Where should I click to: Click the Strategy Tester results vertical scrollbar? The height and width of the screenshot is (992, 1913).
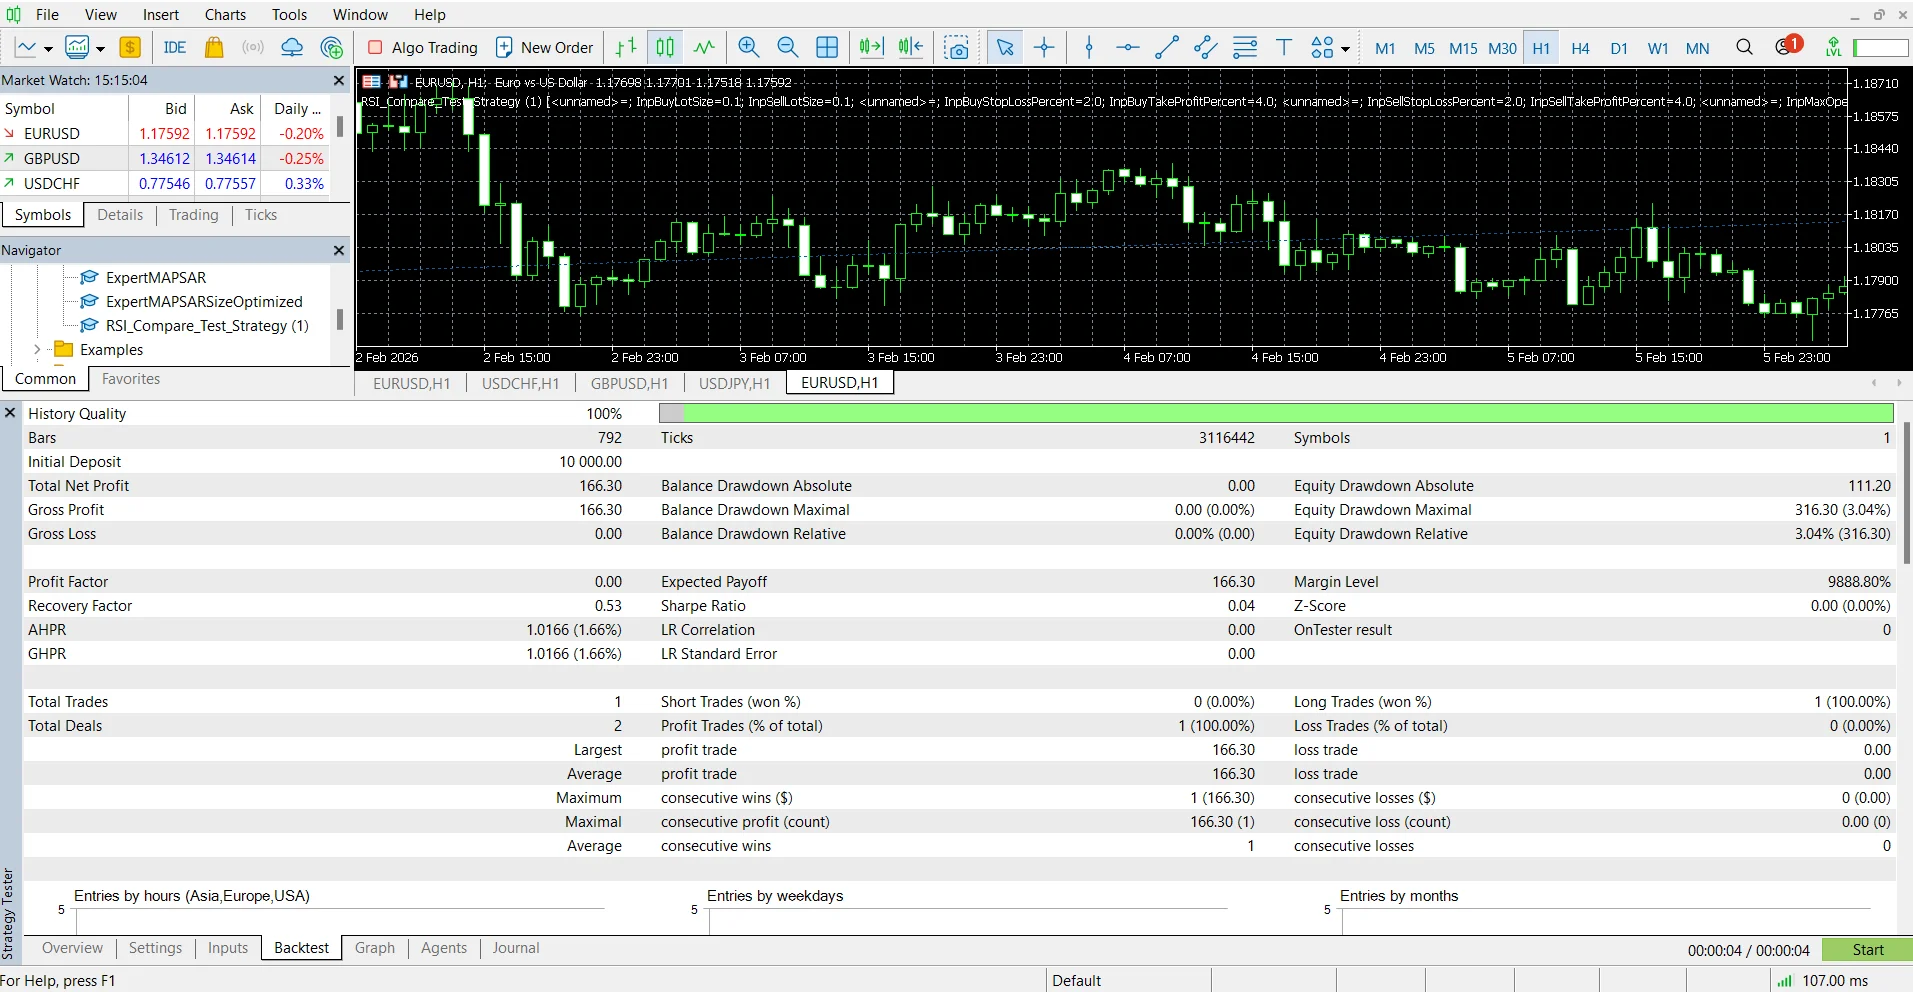[x=1906, y=492]
